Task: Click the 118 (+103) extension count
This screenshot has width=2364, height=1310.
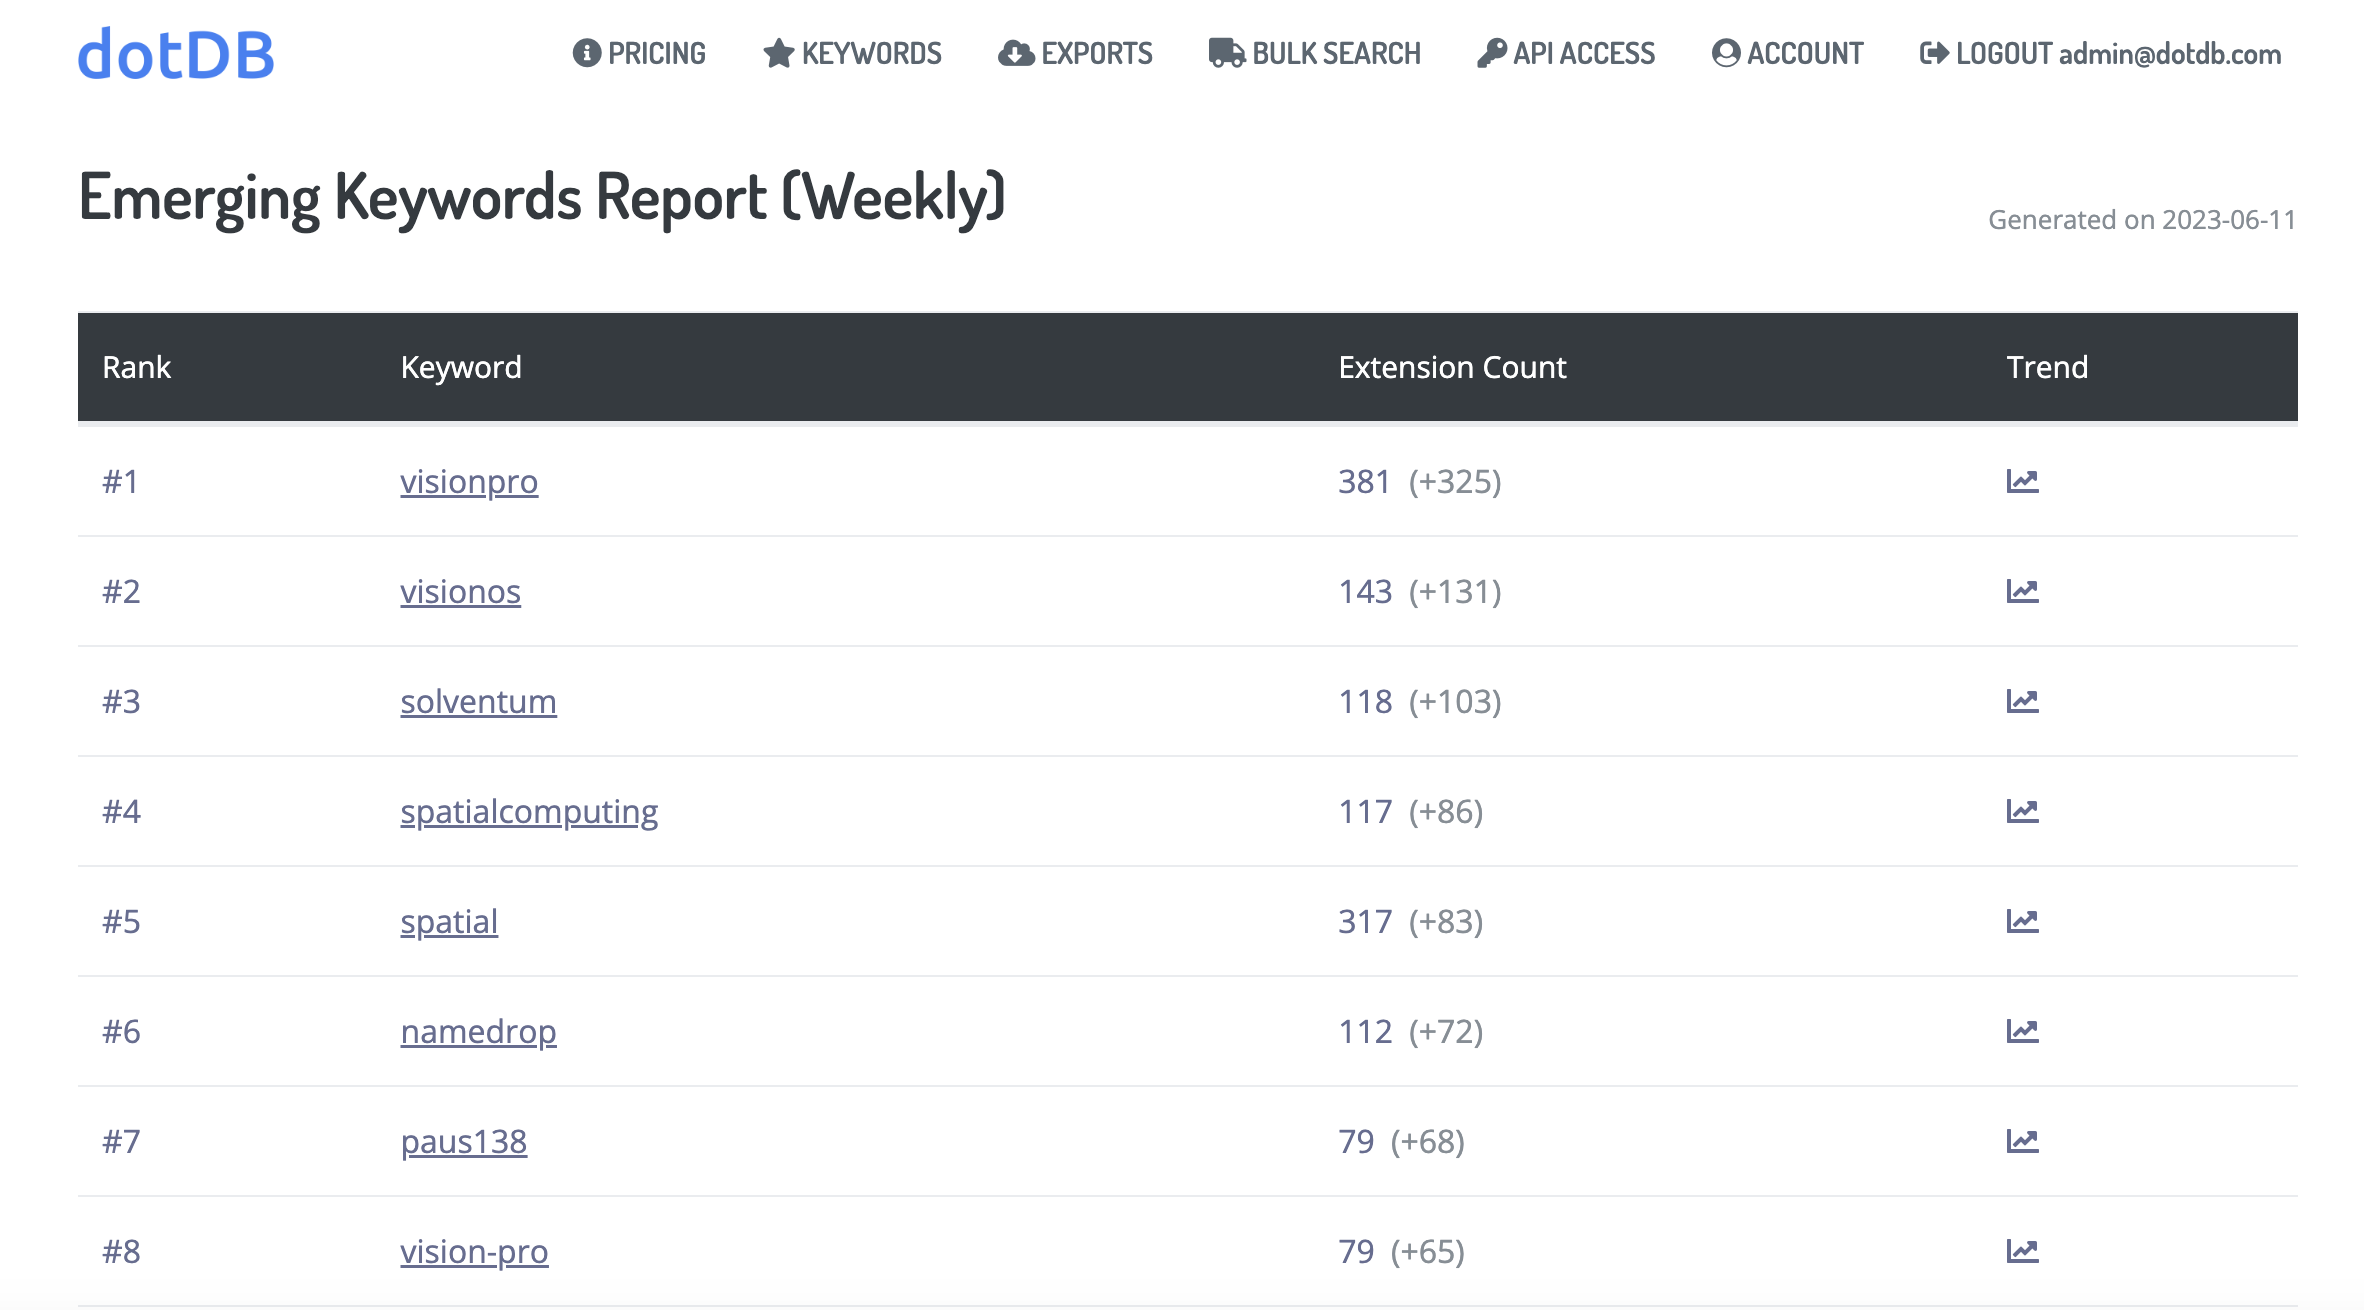Action: point(1420,701)
